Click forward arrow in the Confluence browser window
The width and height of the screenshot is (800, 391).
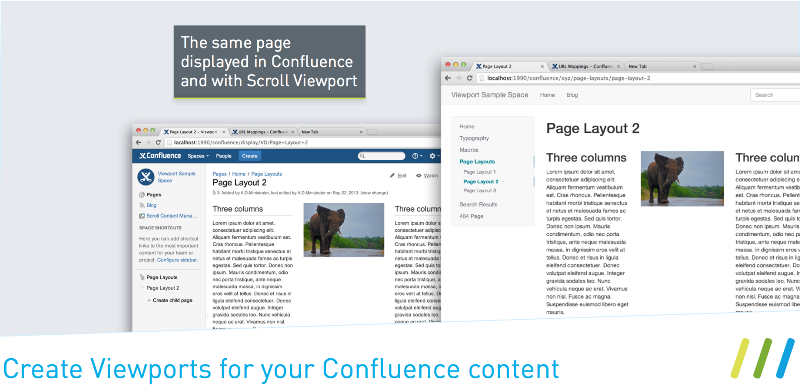(x=148, y=142)
